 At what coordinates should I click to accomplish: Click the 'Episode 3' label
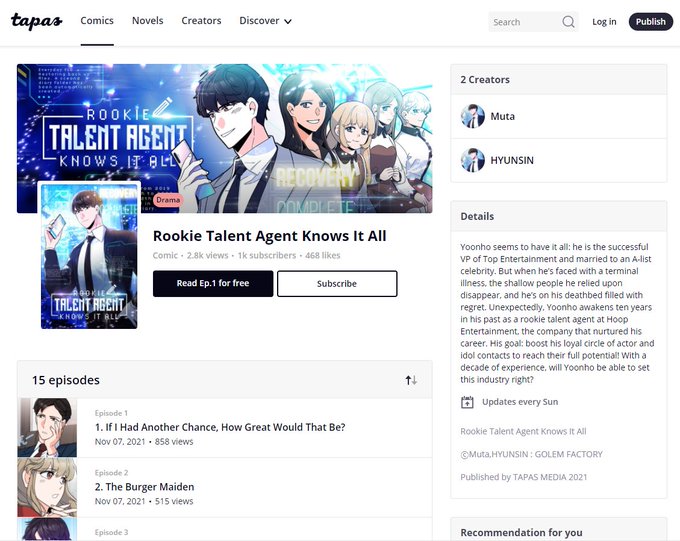point(111,532)
